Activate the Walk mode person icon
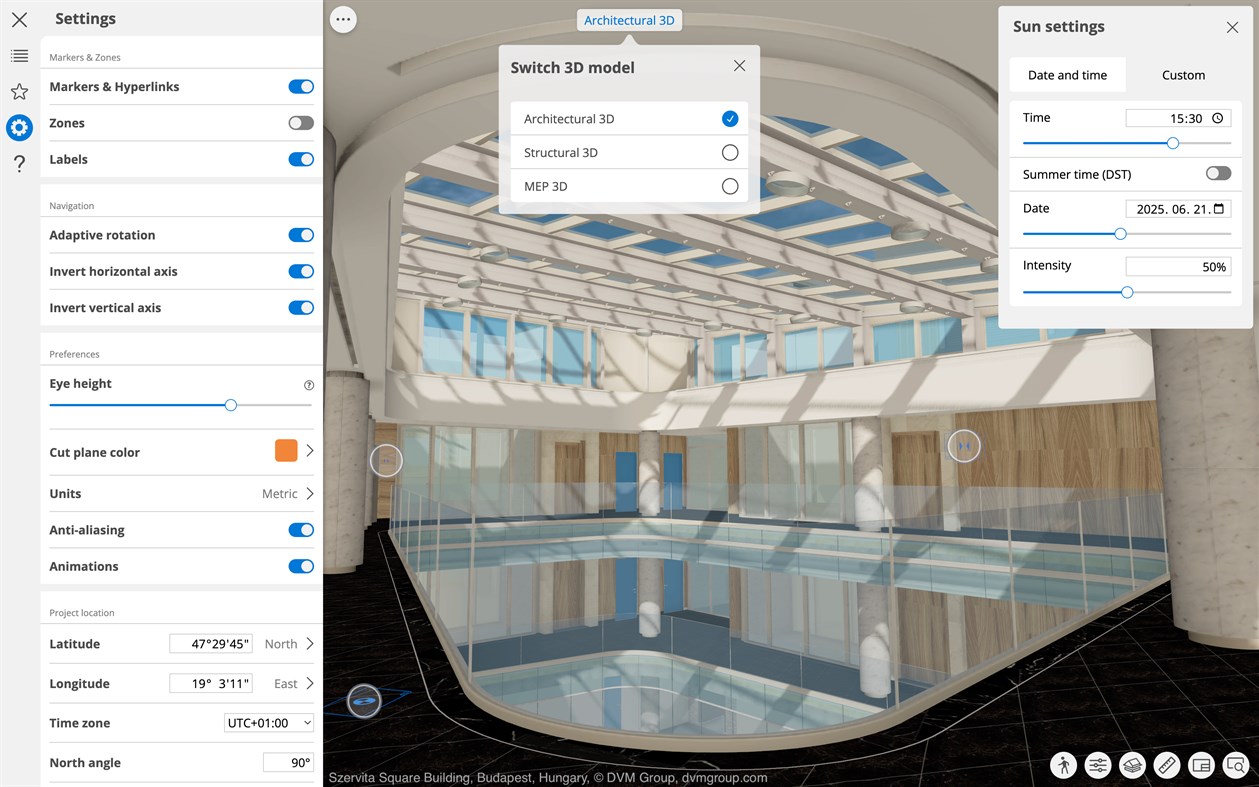Screen dimensions: 1259x787 point(1063,765)
